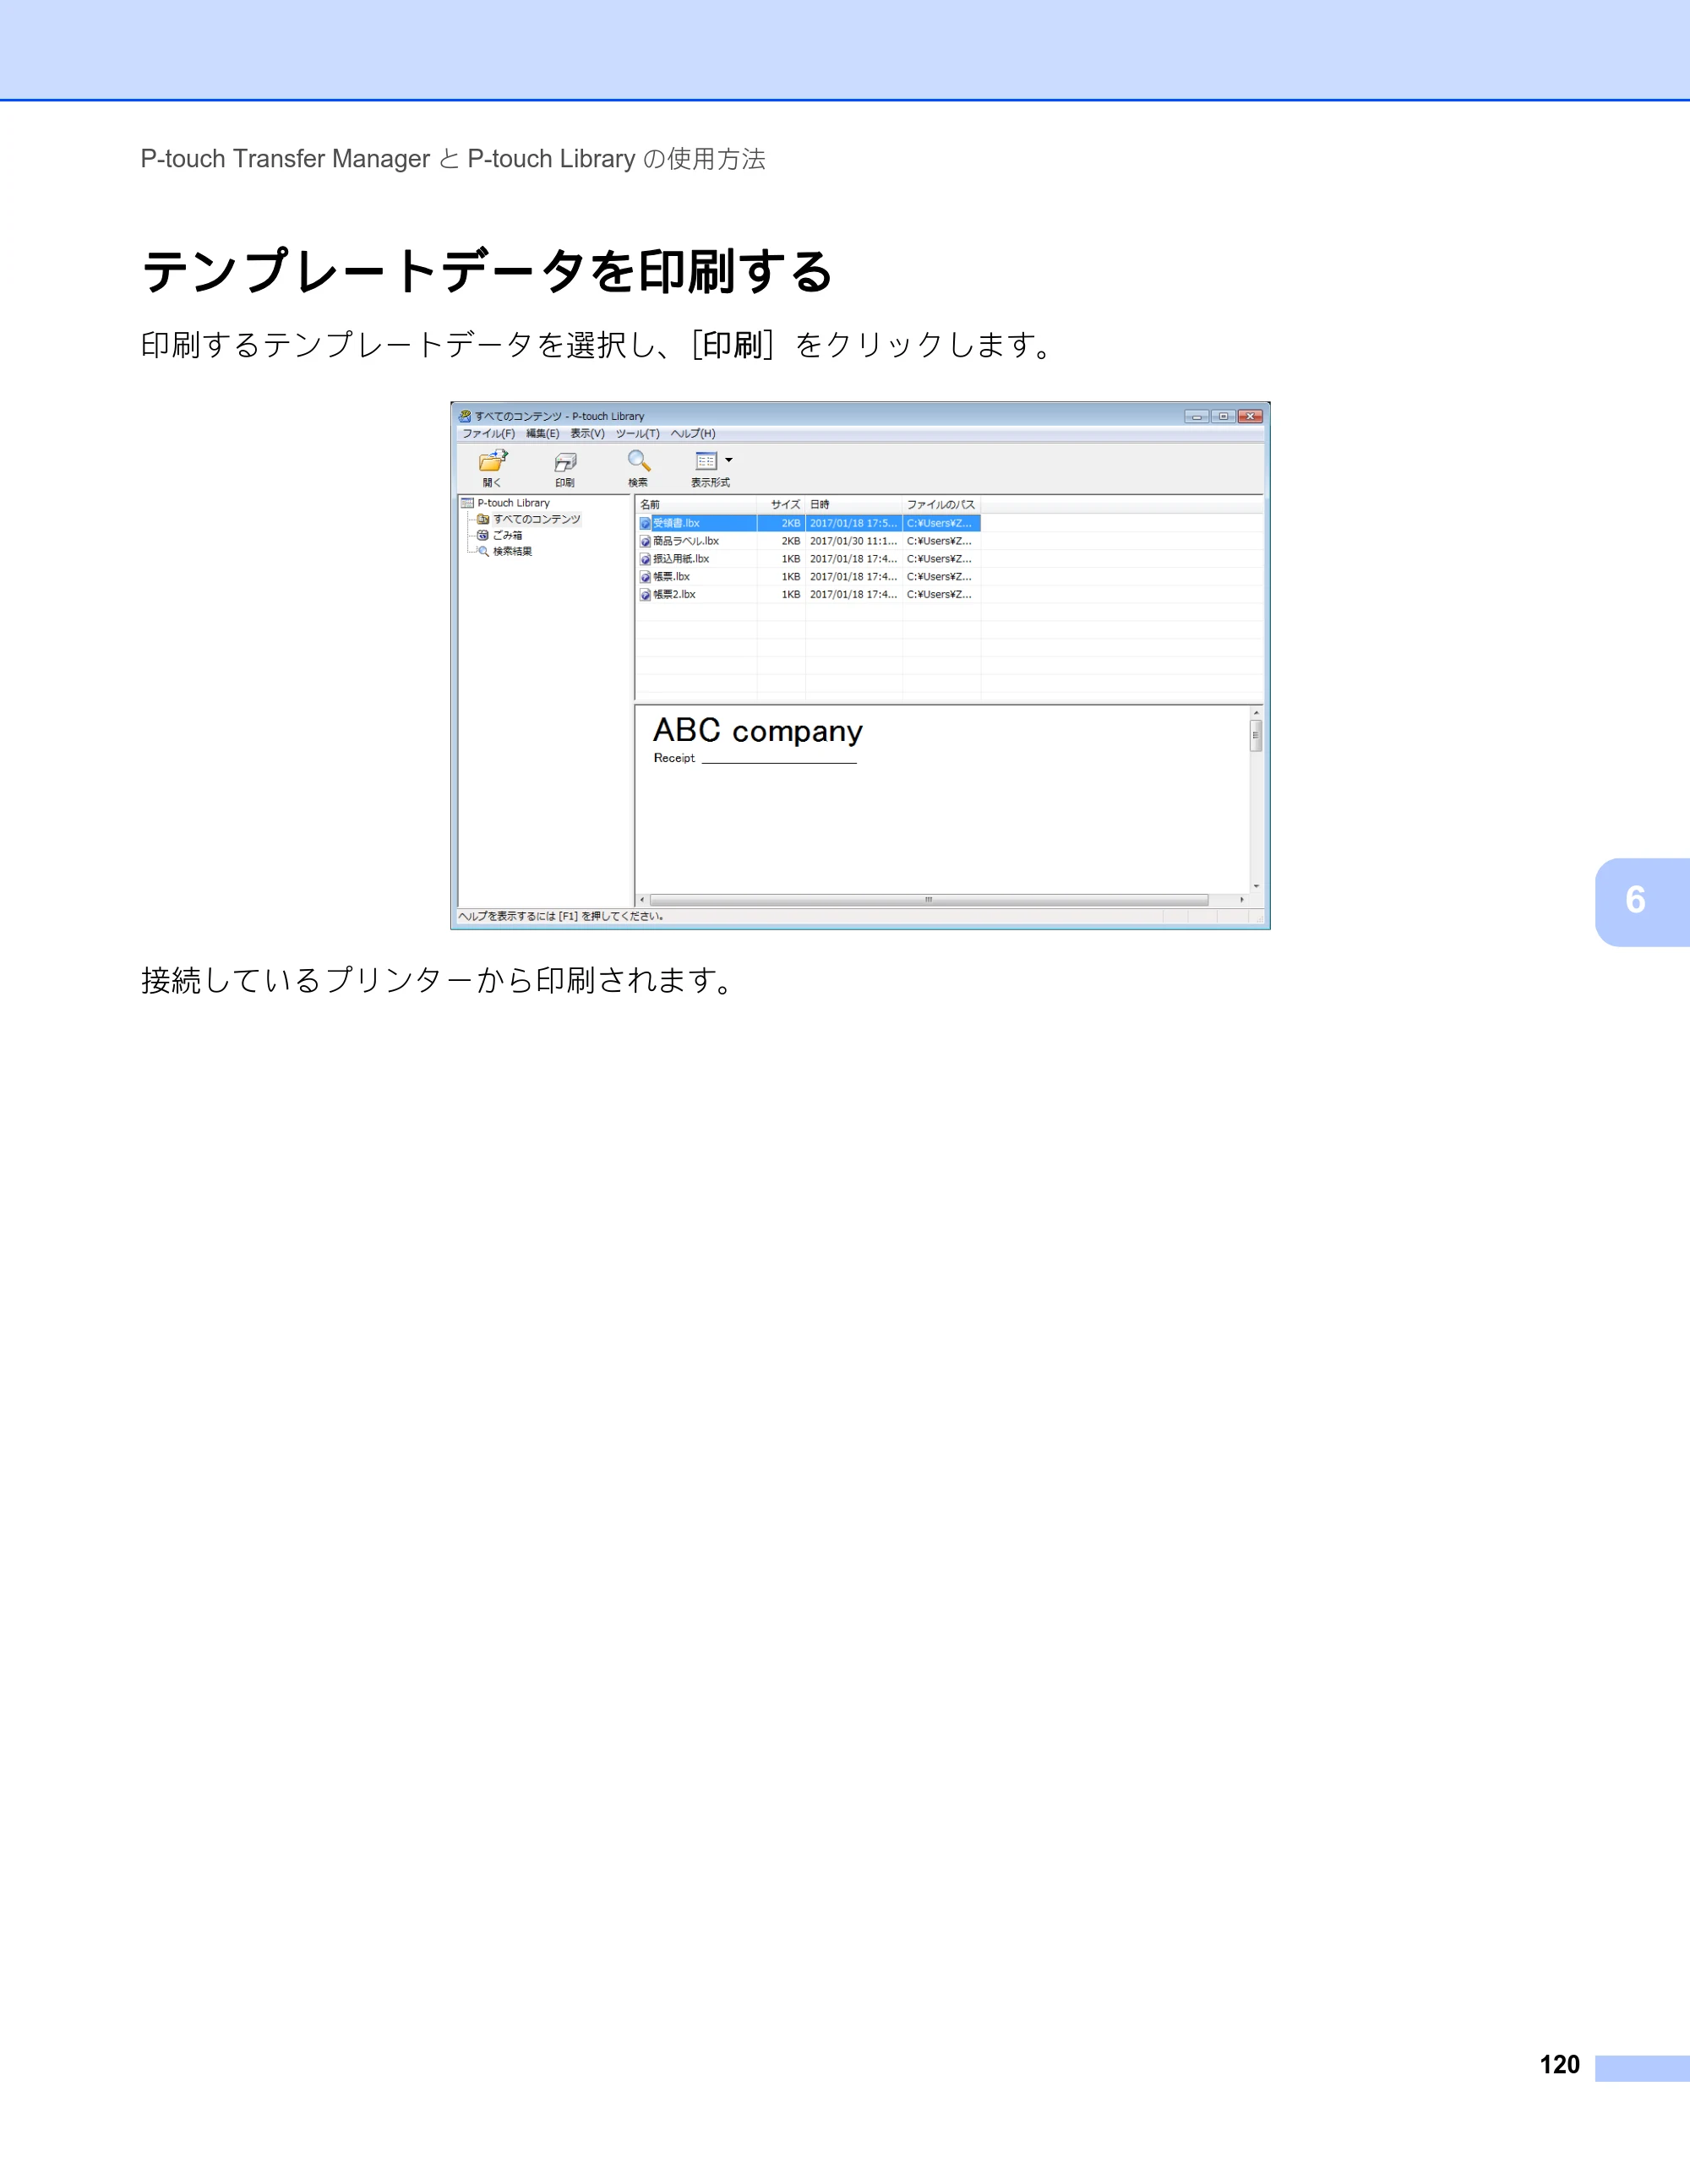Viewport: 1690px width, 2184px height.
Task: Click the 名前 column header
Action: [x=696, y=504]
